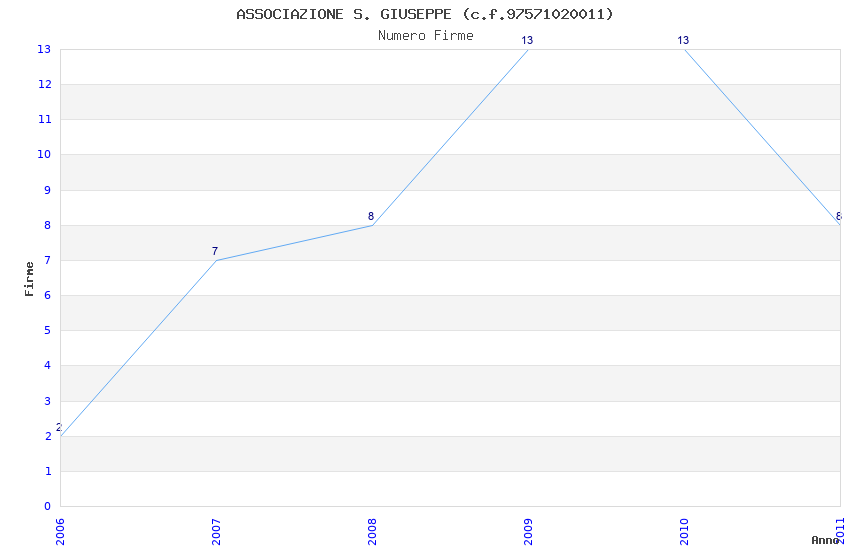
Task: Click y-axis tick value 9
Action: [48, 190]
